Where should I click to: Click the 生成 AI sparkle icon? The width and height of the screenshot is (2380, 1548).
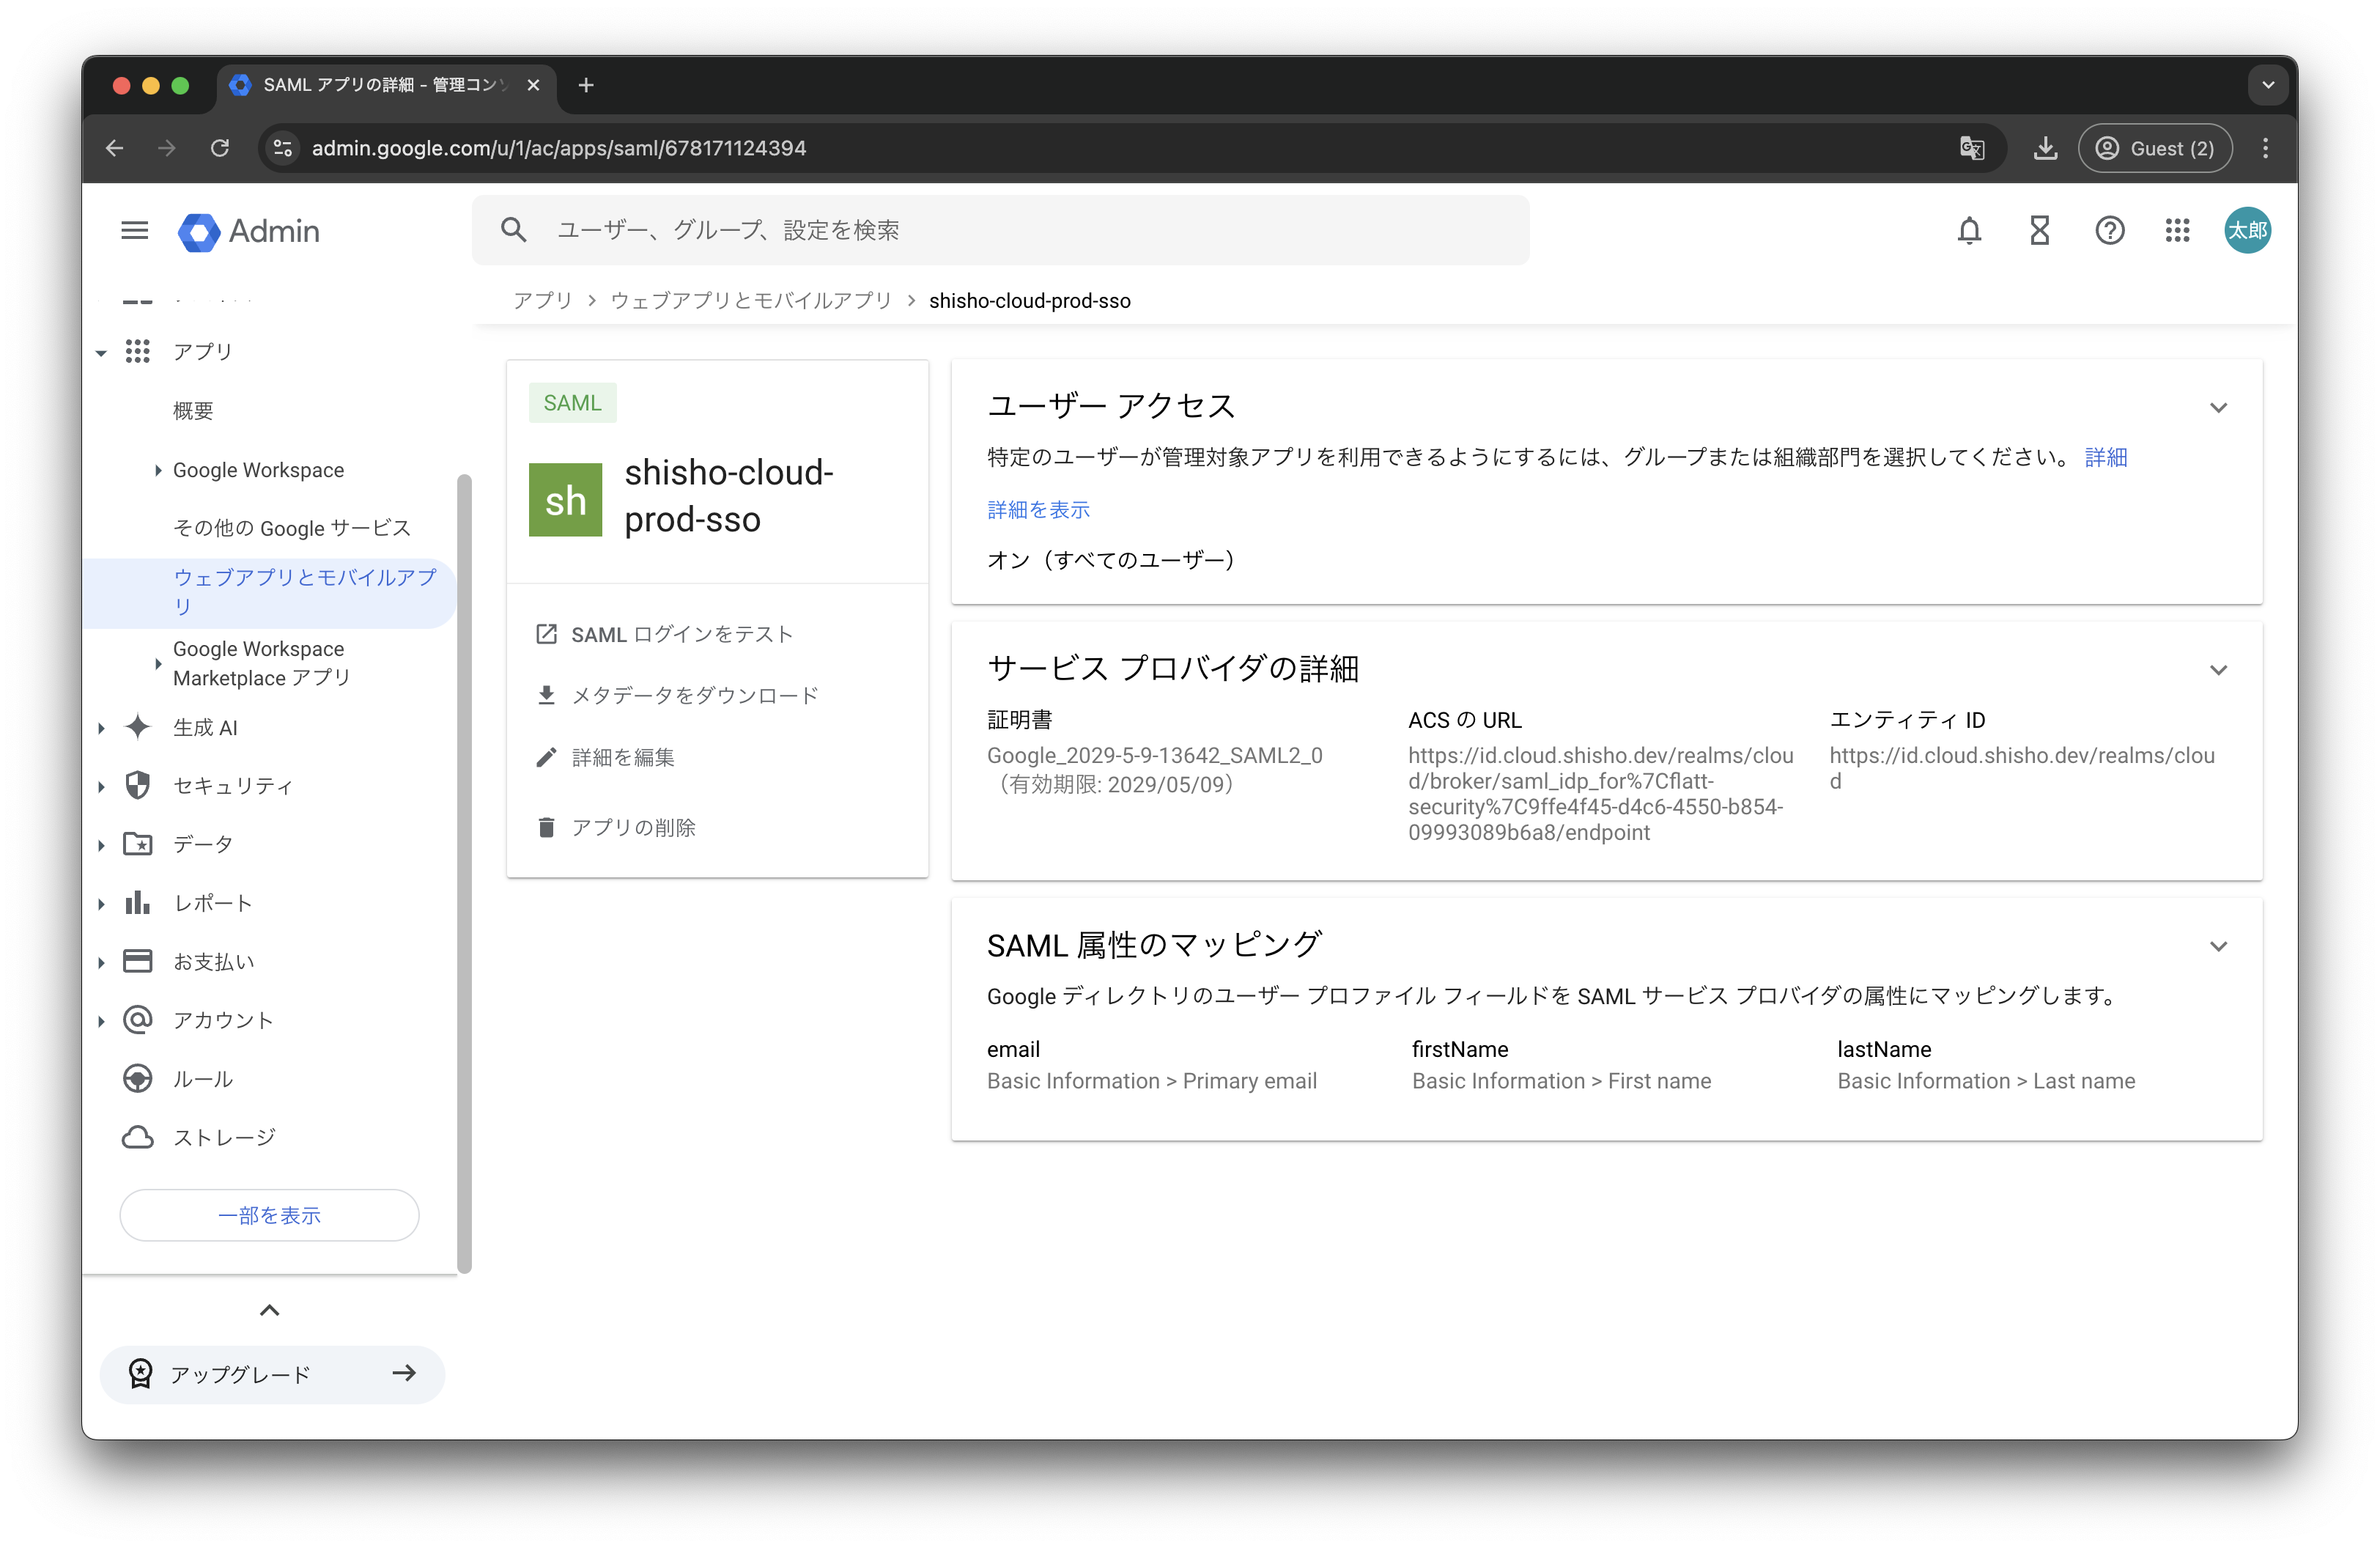137,728
